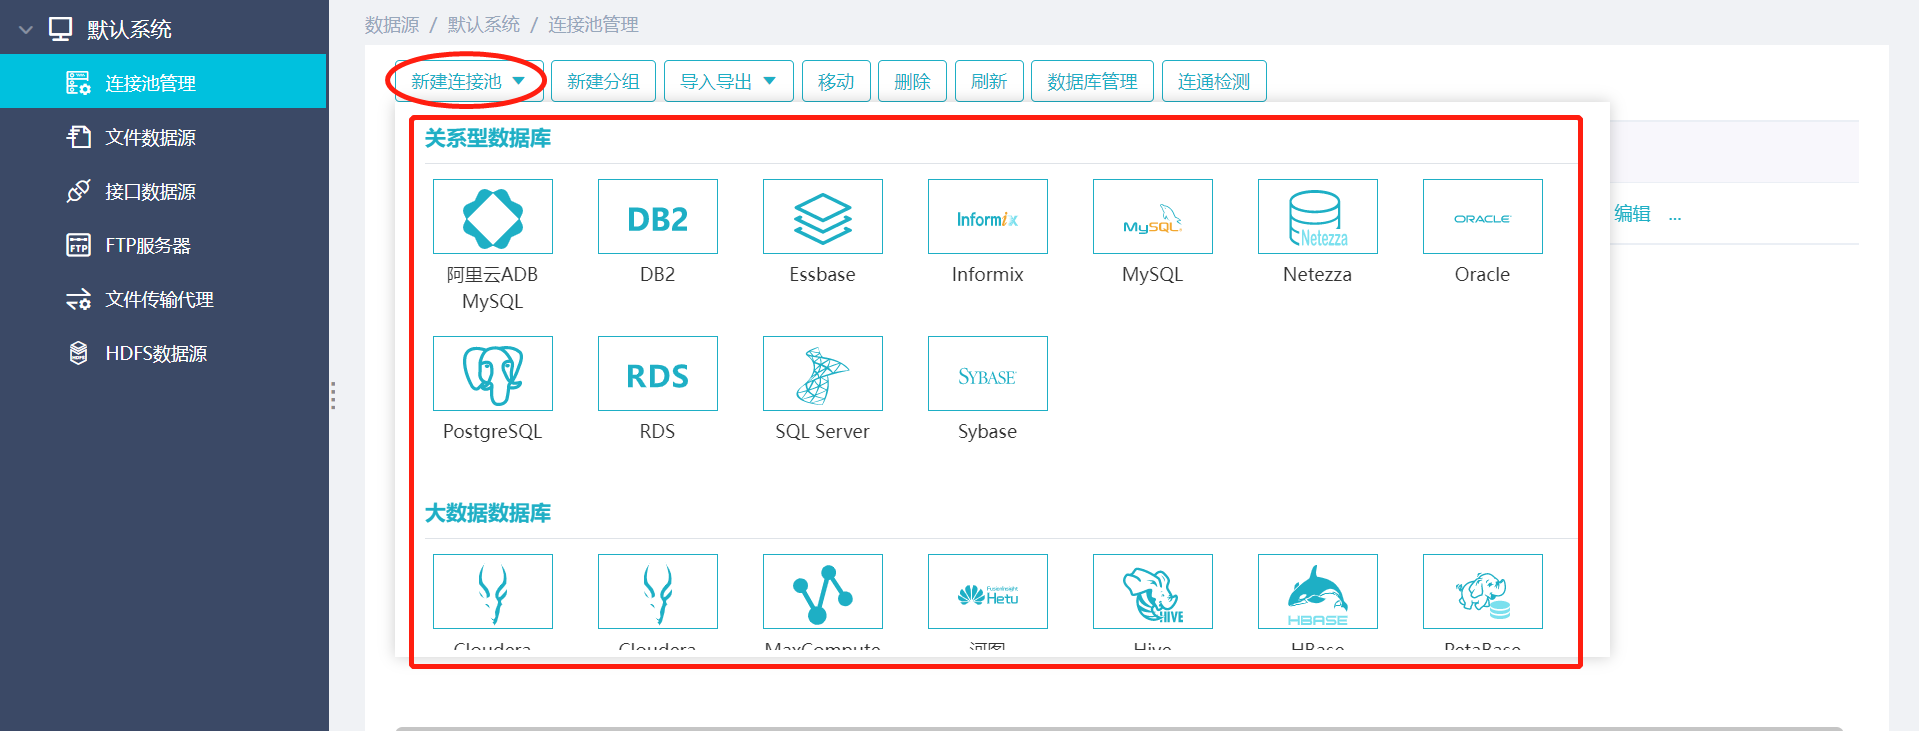Click the 接口数据源 plug icon
This screenshot has height=731, width=1919.
78,191
